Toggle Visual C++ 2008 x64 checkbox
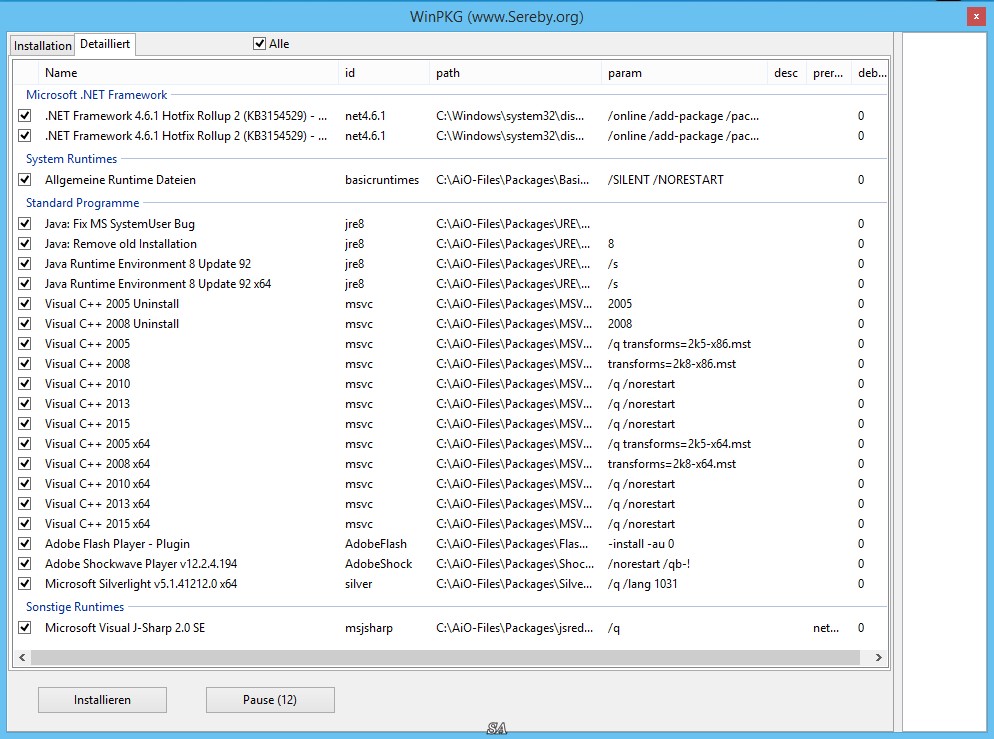Screen dimensions: 994x739 [25, 464]
